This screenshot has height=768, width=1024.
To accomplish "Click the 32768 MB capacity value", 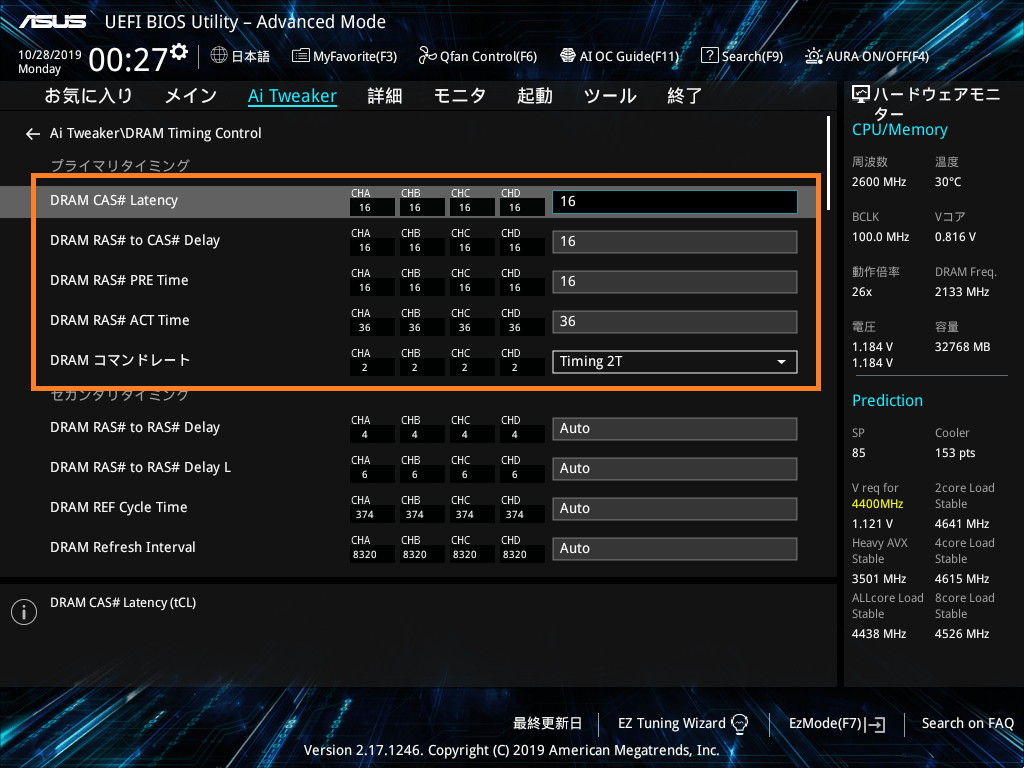I will [x=963, y=347].
